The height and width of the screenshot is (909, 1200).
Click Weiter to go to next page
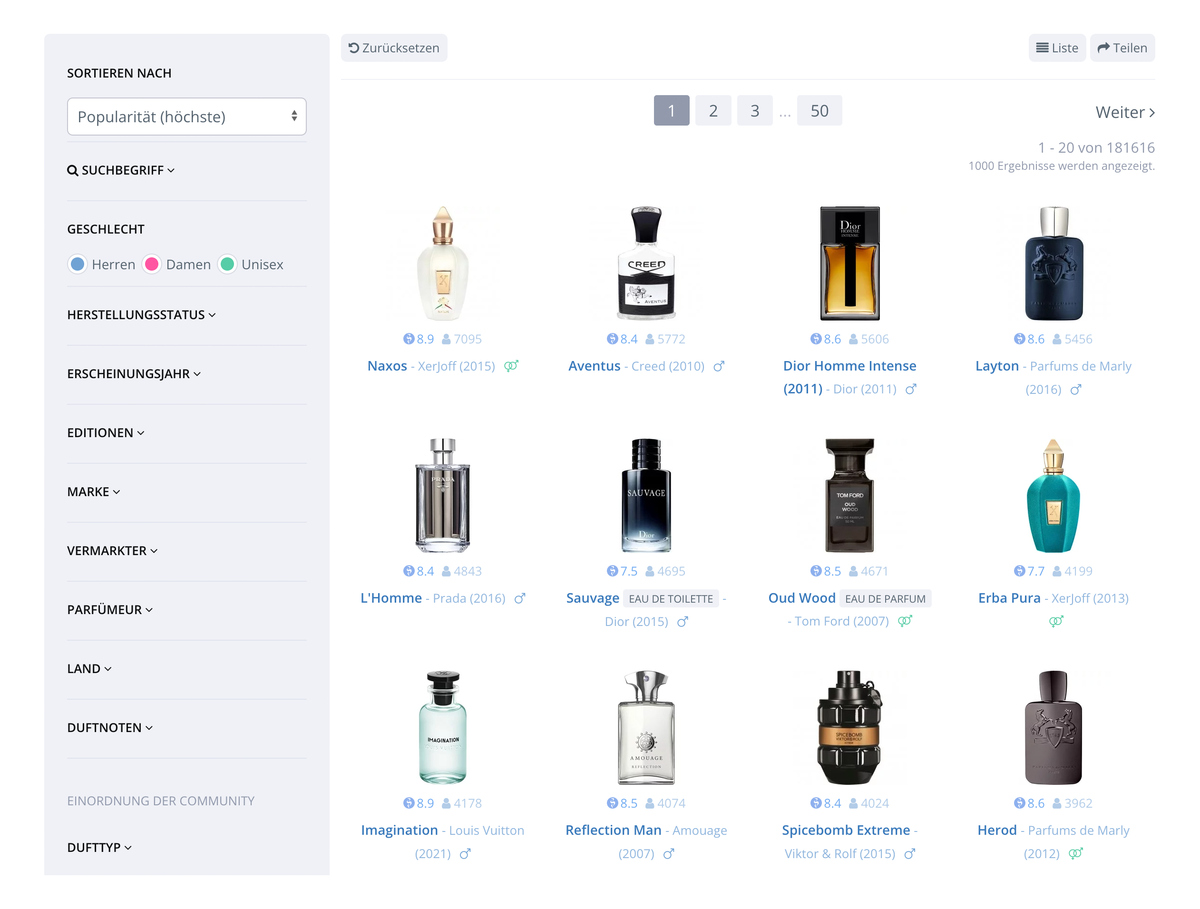click(x=1125, y=112)
